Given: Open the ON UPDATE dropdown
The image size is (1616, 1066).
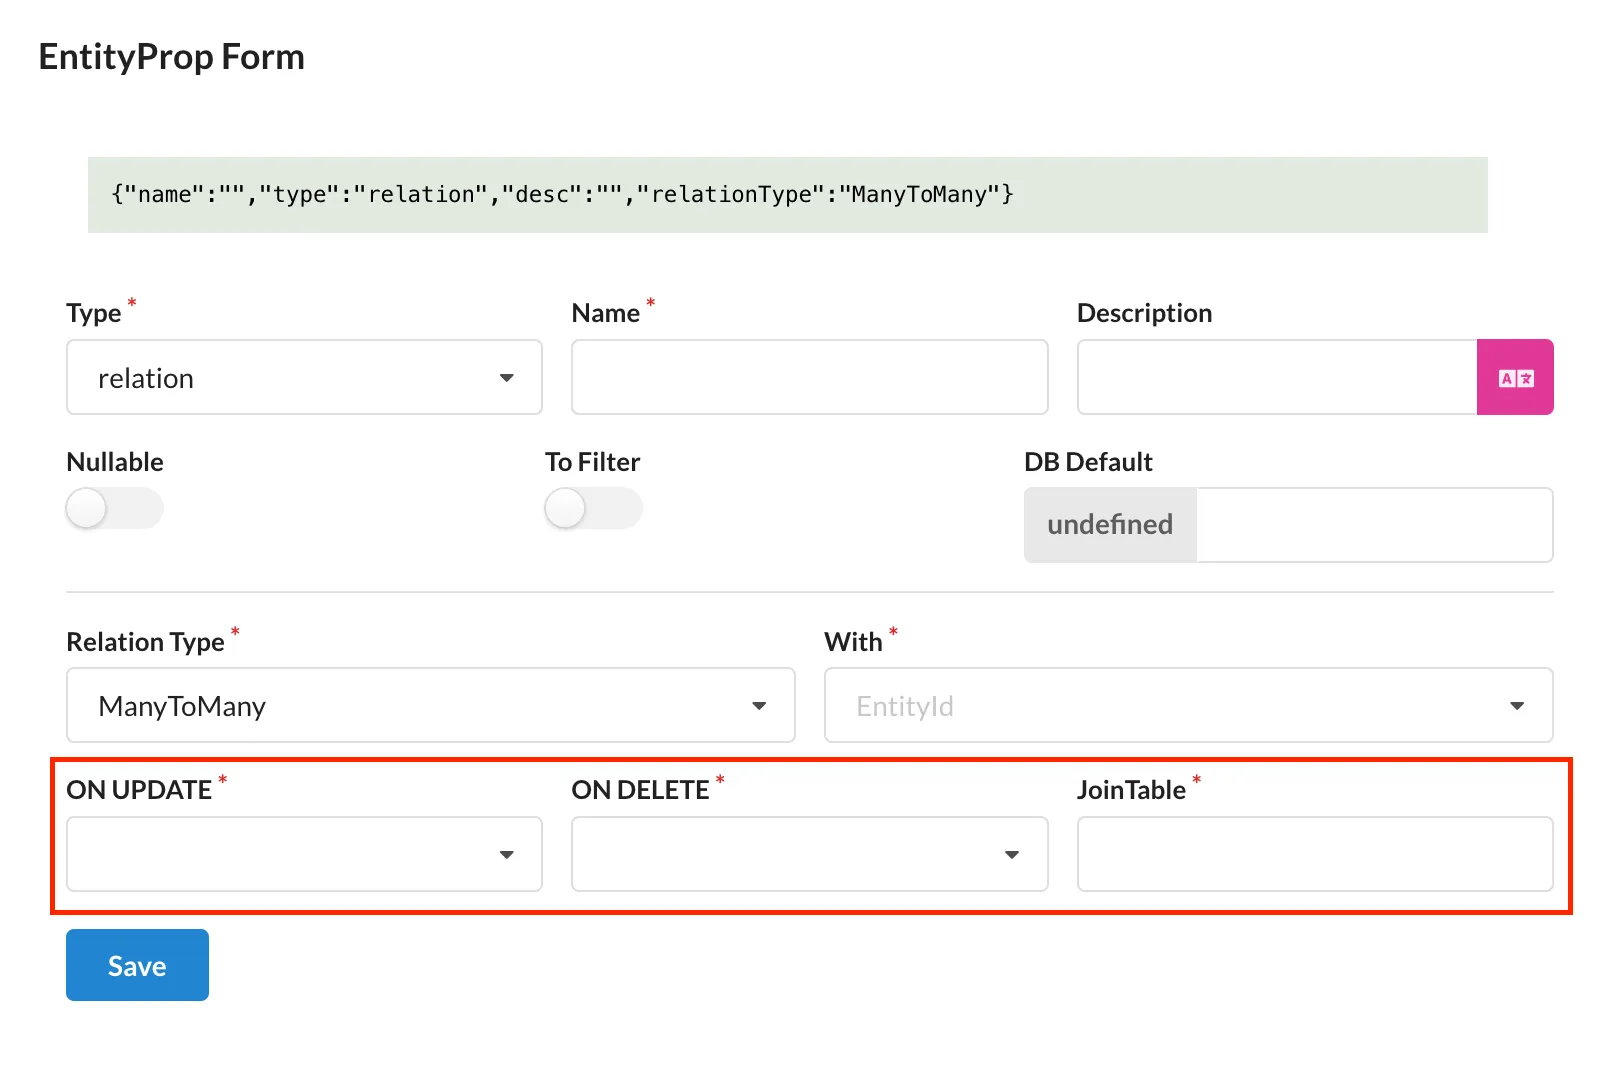Looking at the screenshot, I should (304, 854).
